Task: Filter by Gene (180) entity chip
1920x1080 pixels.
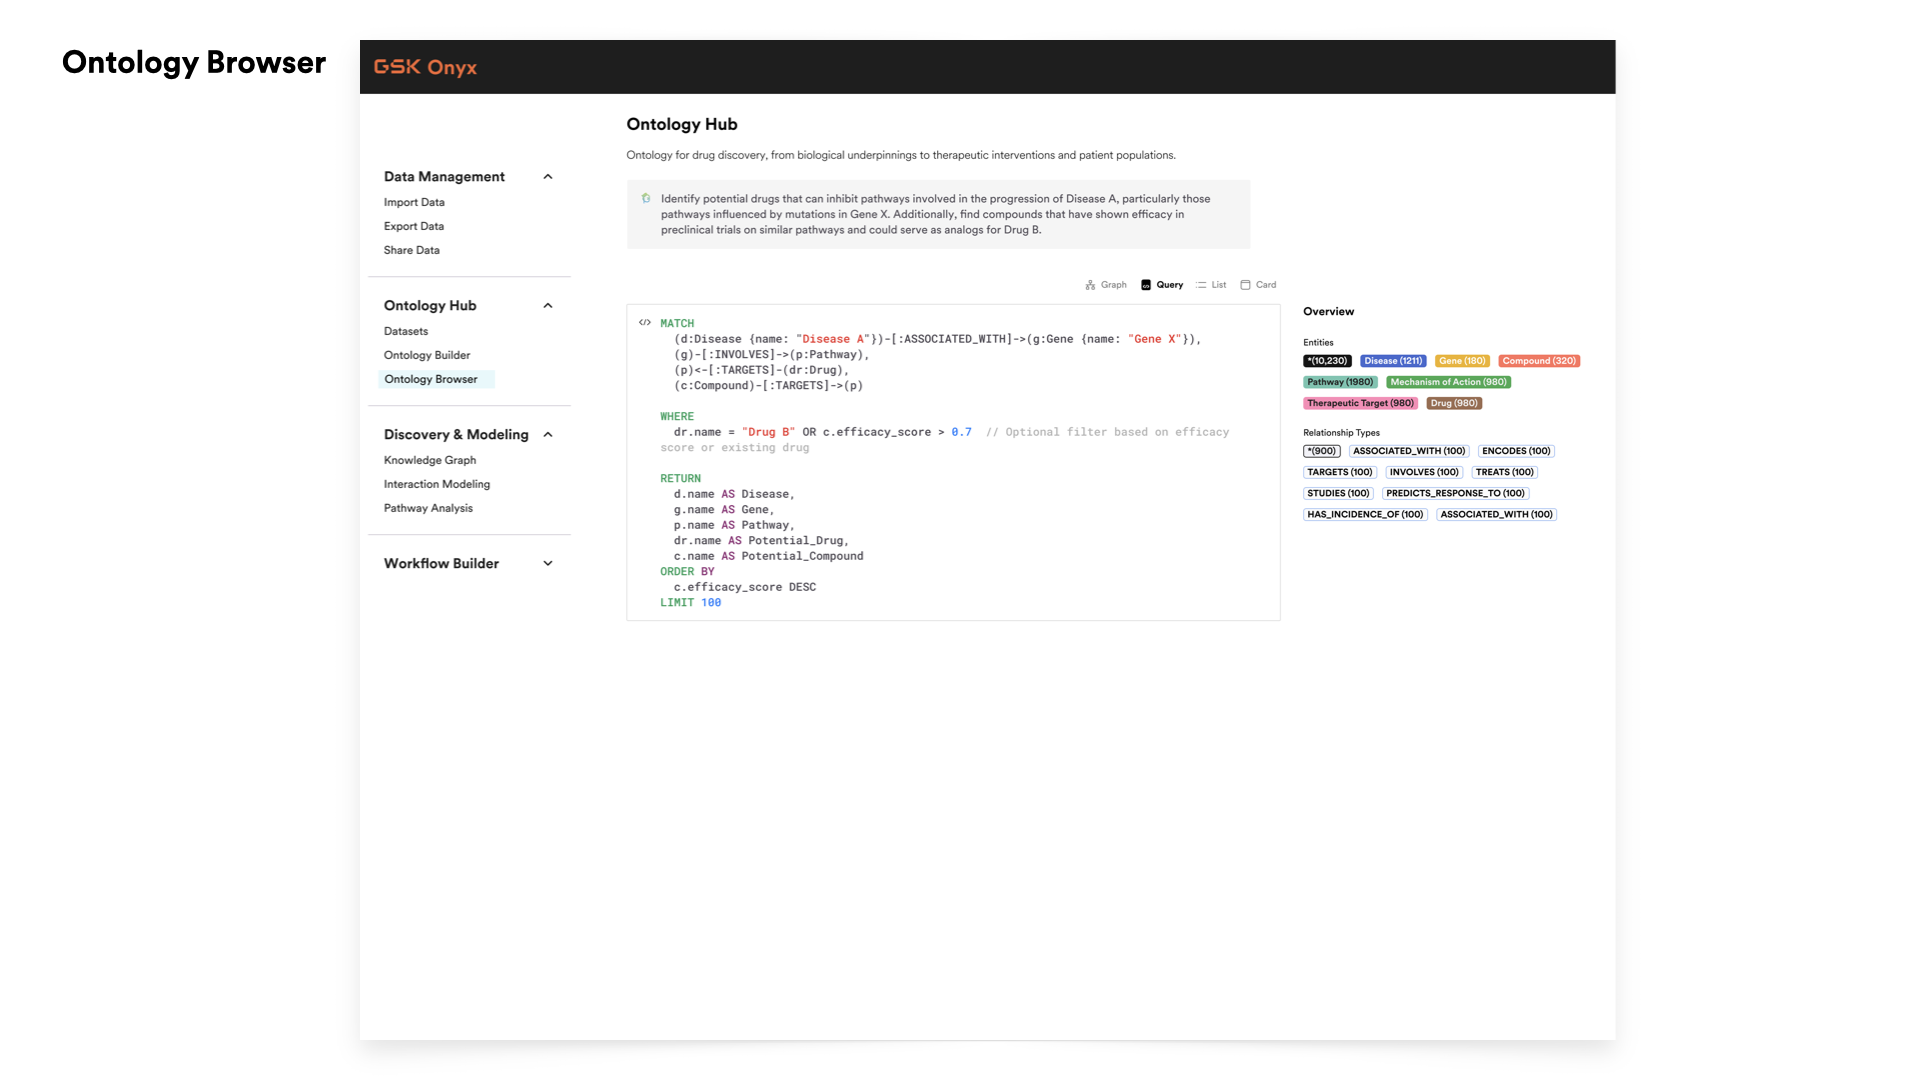Action: tap(1462, 361)
